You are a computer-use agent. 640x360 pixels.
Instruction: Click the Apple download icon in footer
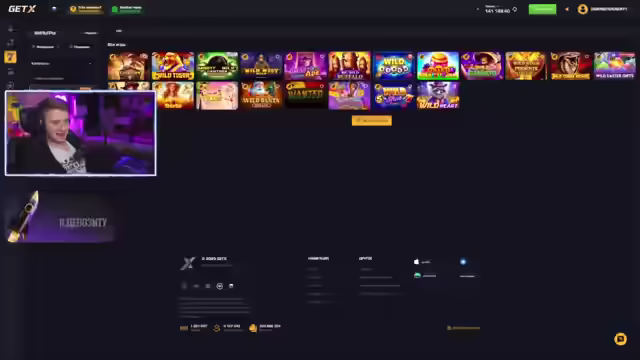point(416,262)
